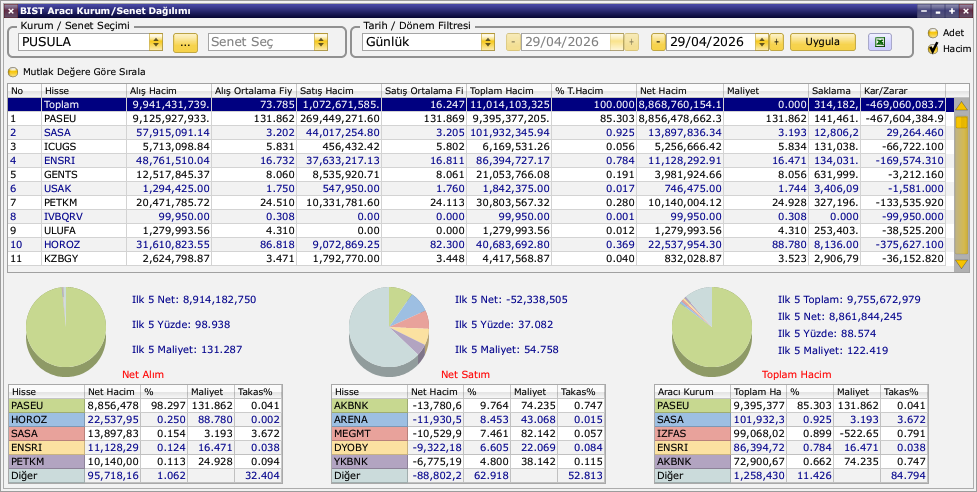Select the KZBGY row
Viewport: 977px width, 492px height.
[x=477, y=258]
